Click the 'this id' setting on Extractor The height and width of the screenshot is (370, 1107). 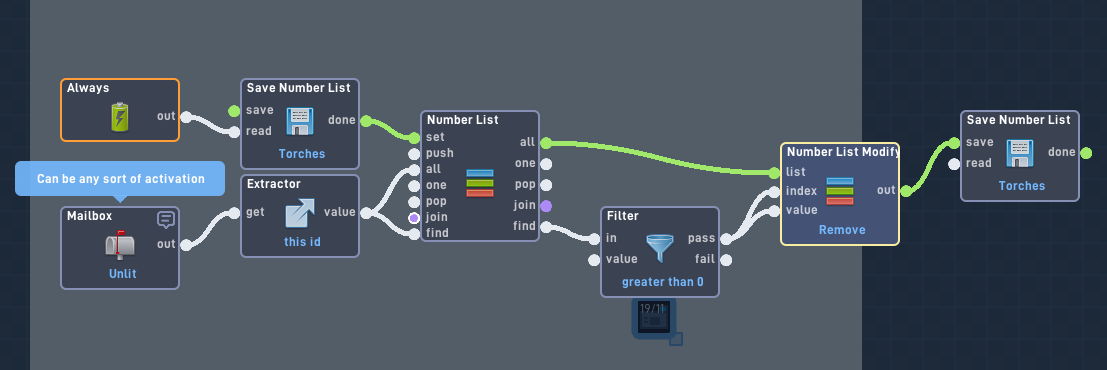click(301, 242)
